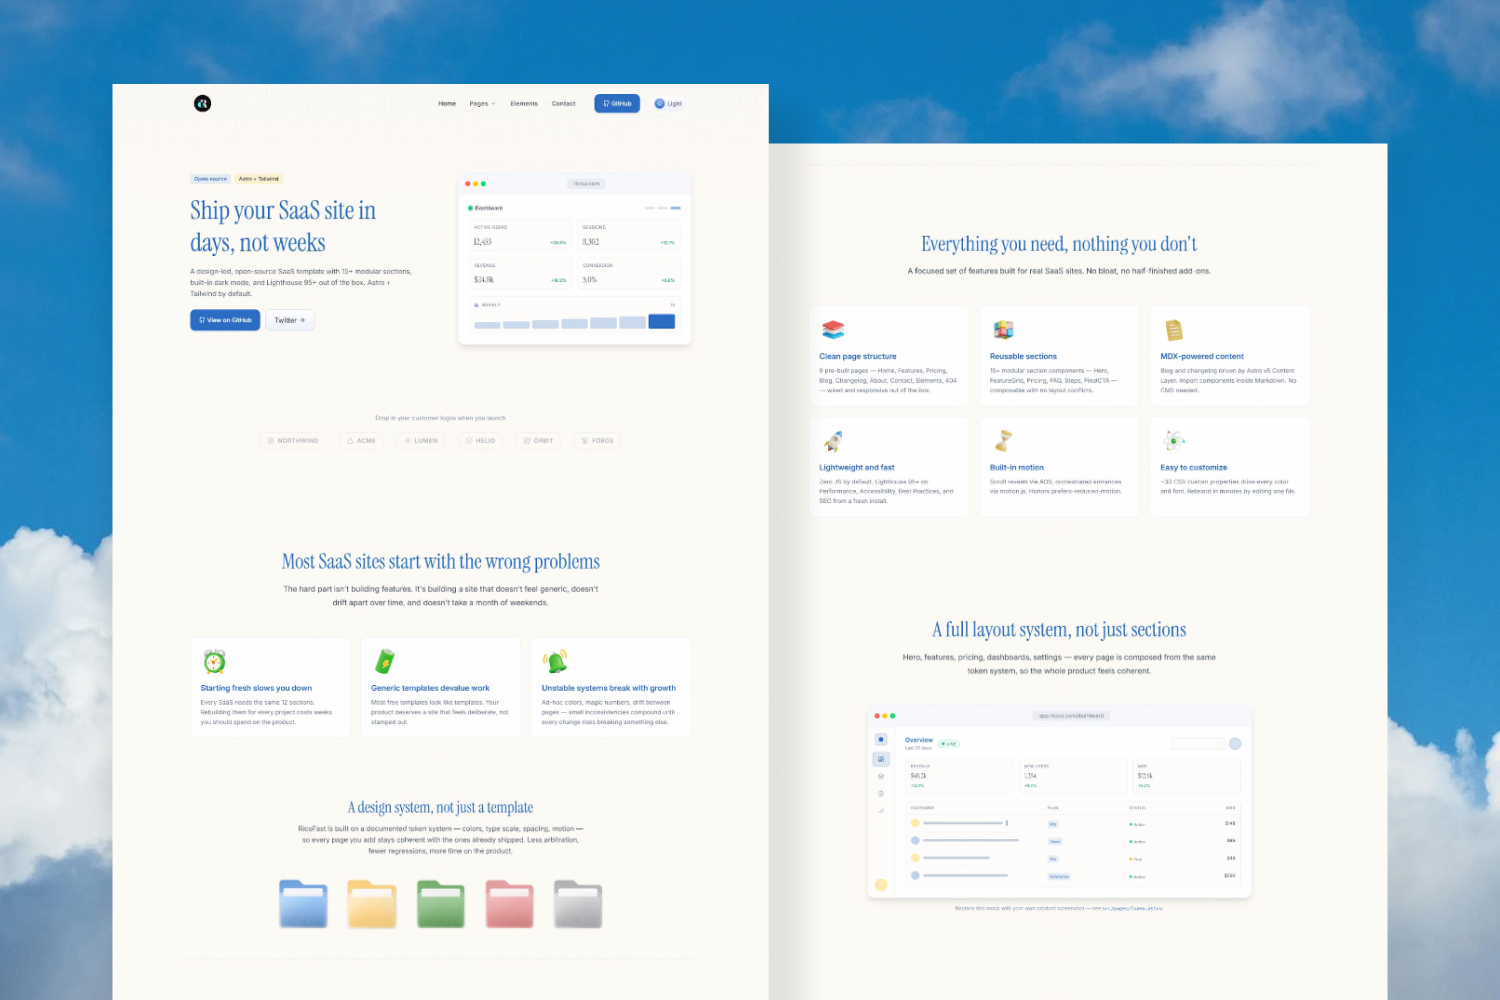The width and height of the screenshot is (1500, 1000).
Task: Click the red folder icon
Action: click(509, 904)
